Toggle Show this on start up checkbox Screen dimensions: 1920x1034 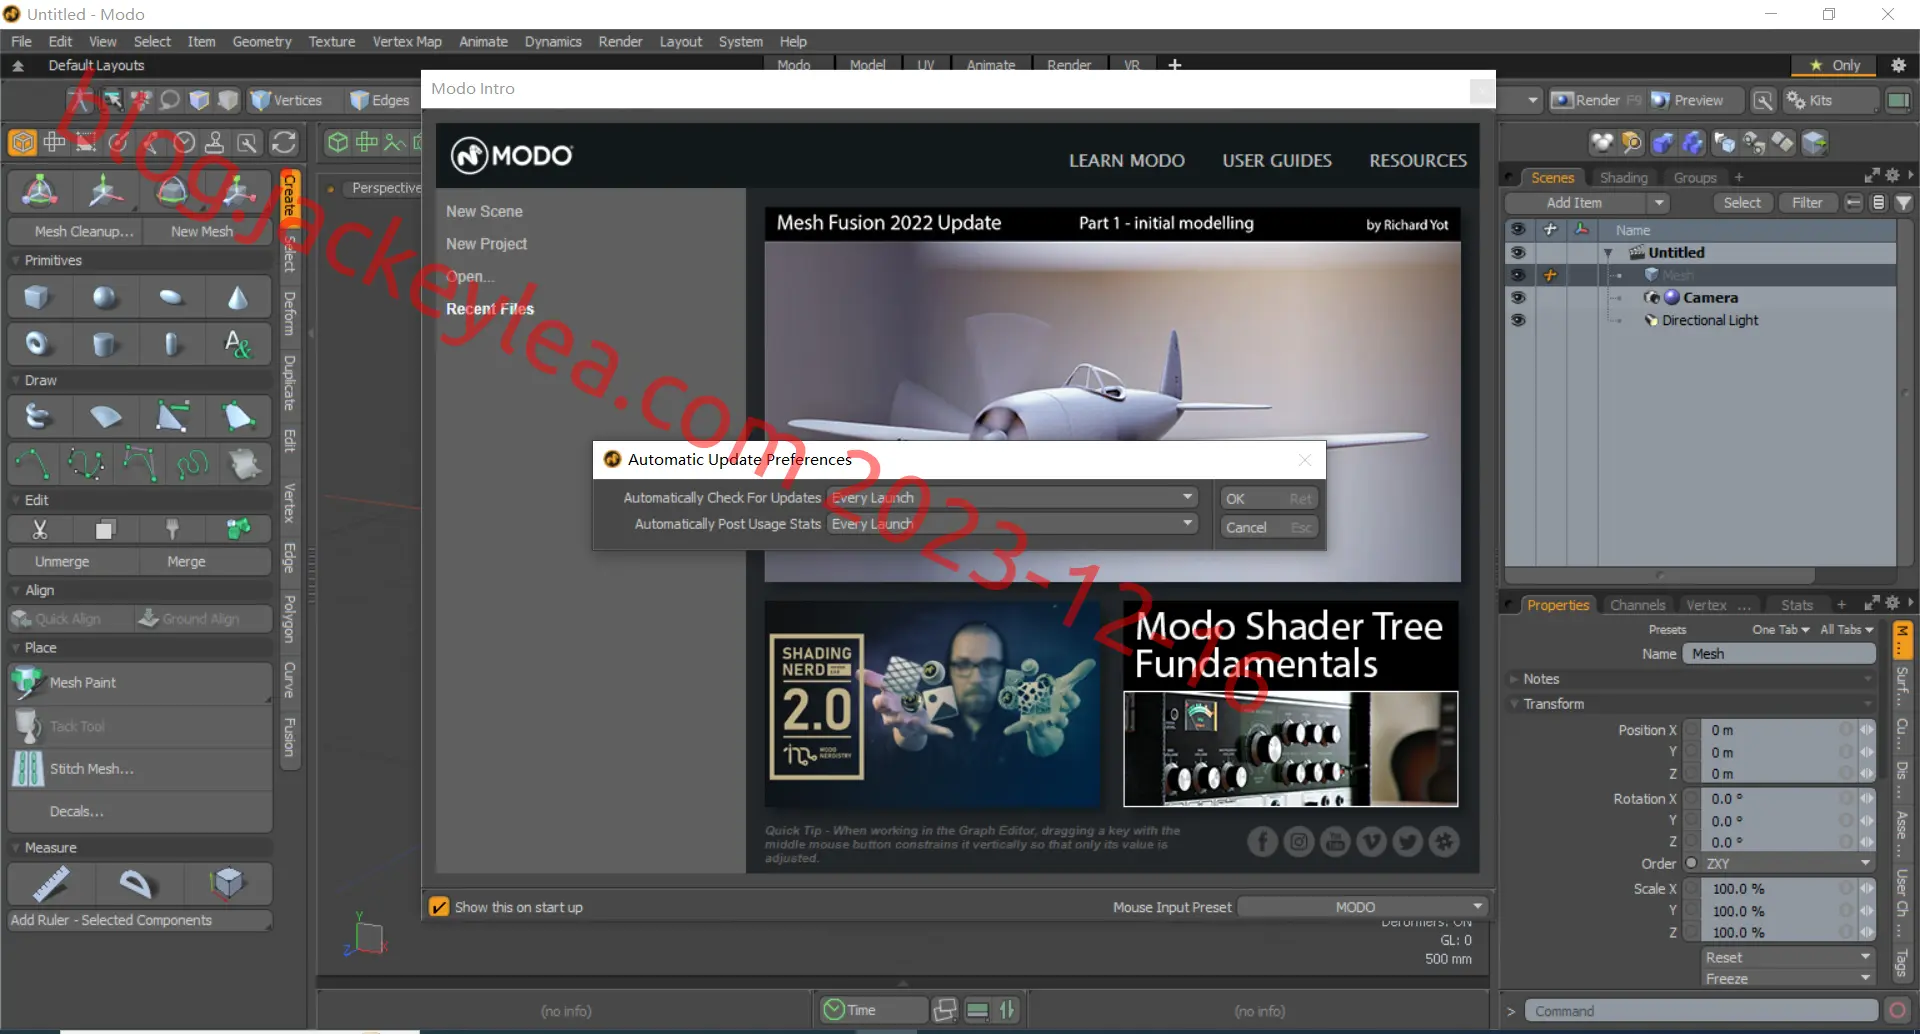(439, 907)
